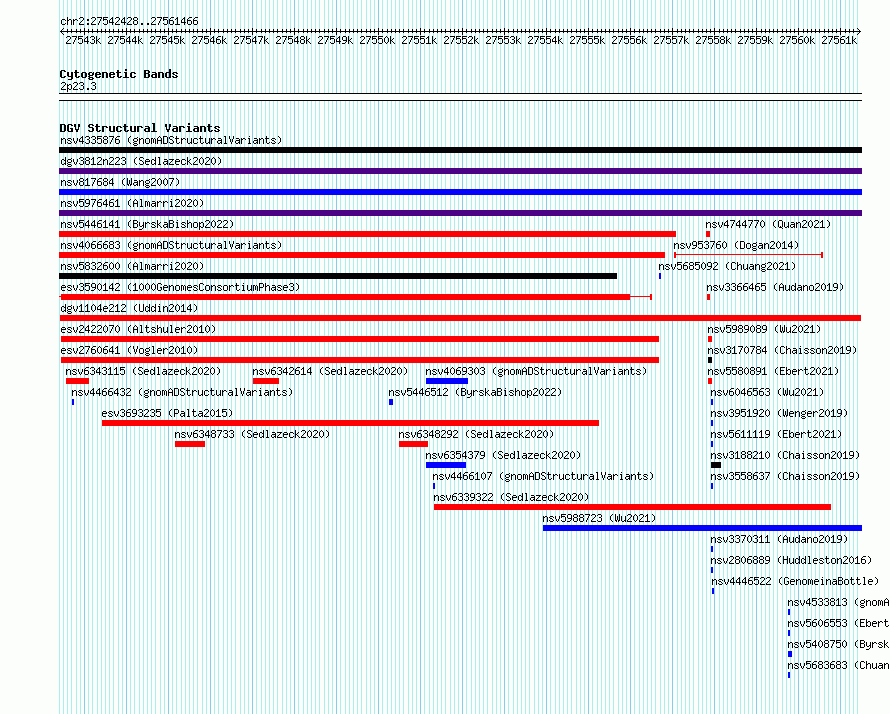Open nsv4069303 gnomADStructuralVariants label
The height and width of the screenshot is (714, 890).
pos(537,371)
